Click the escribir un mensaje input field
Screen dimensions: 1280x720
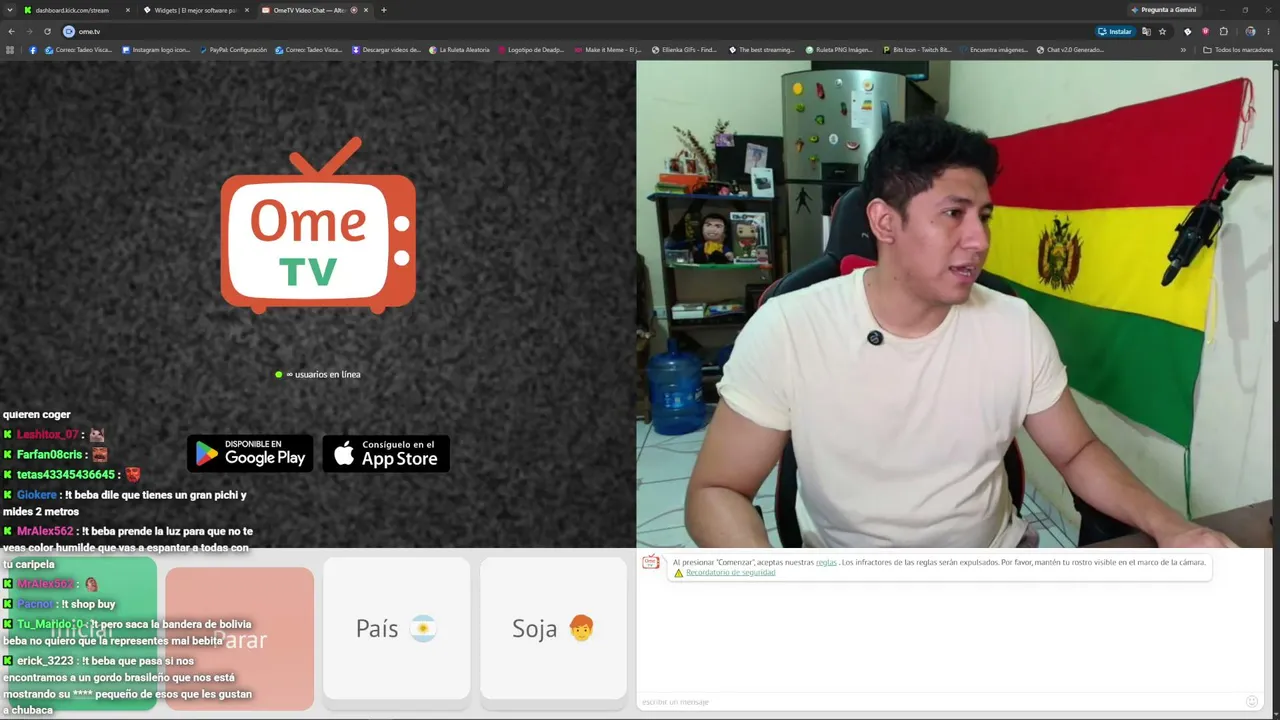[x=940, y=702]
